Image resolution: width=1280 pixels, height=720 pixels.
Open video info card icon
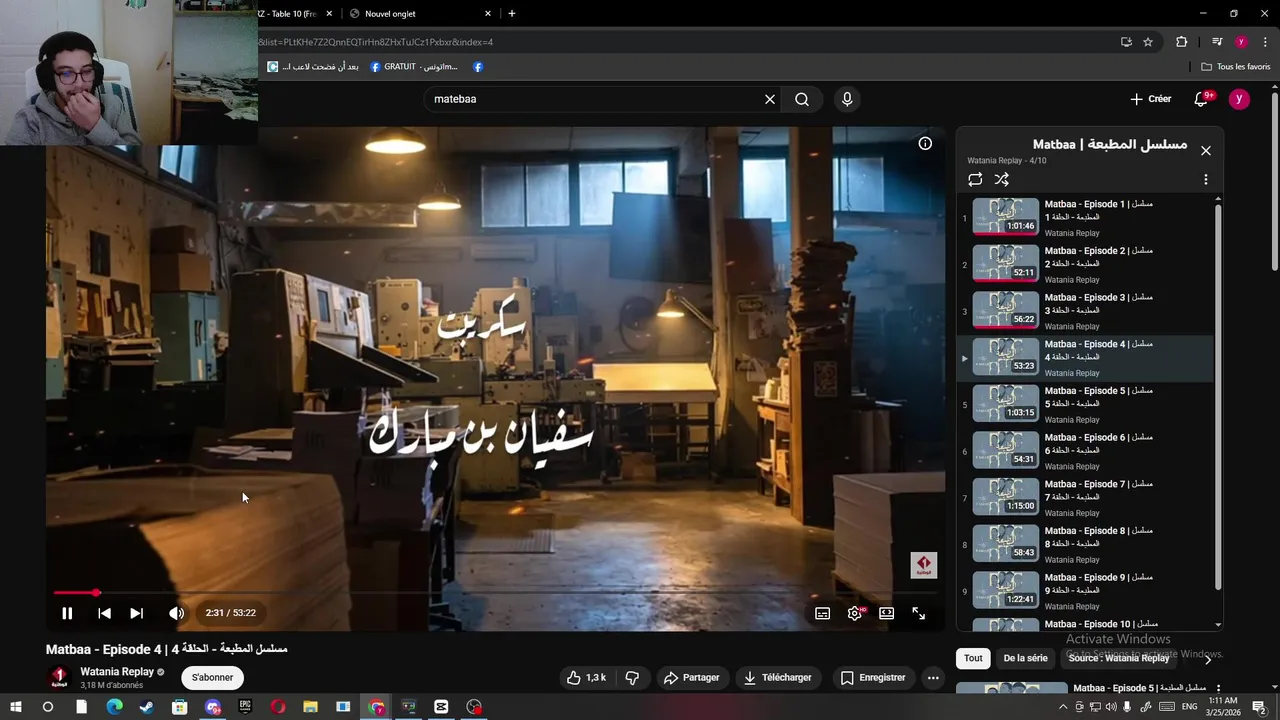click(x=925, y=143)
